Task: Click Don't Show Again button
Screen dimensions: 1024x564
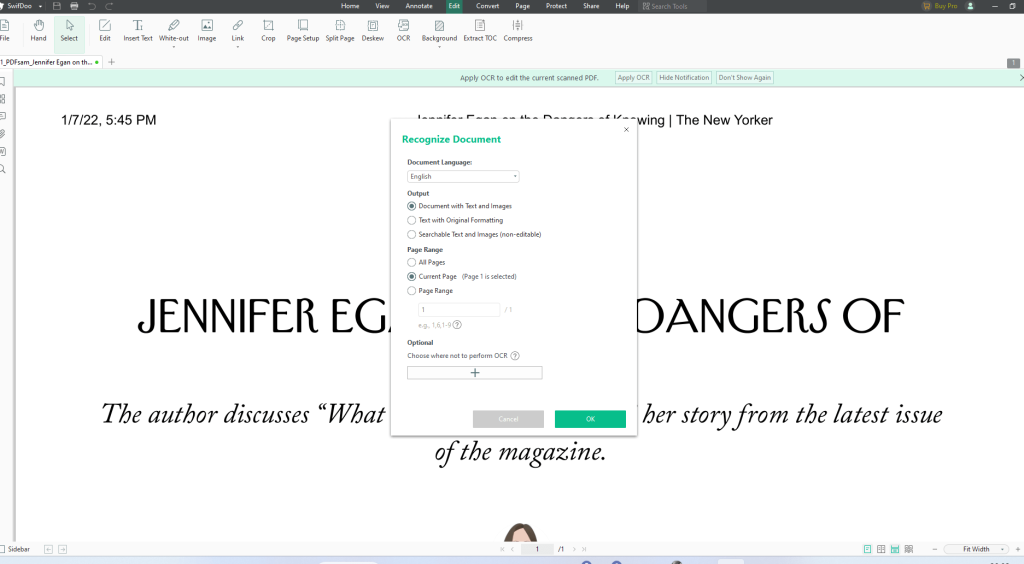Action: (744, 78)
